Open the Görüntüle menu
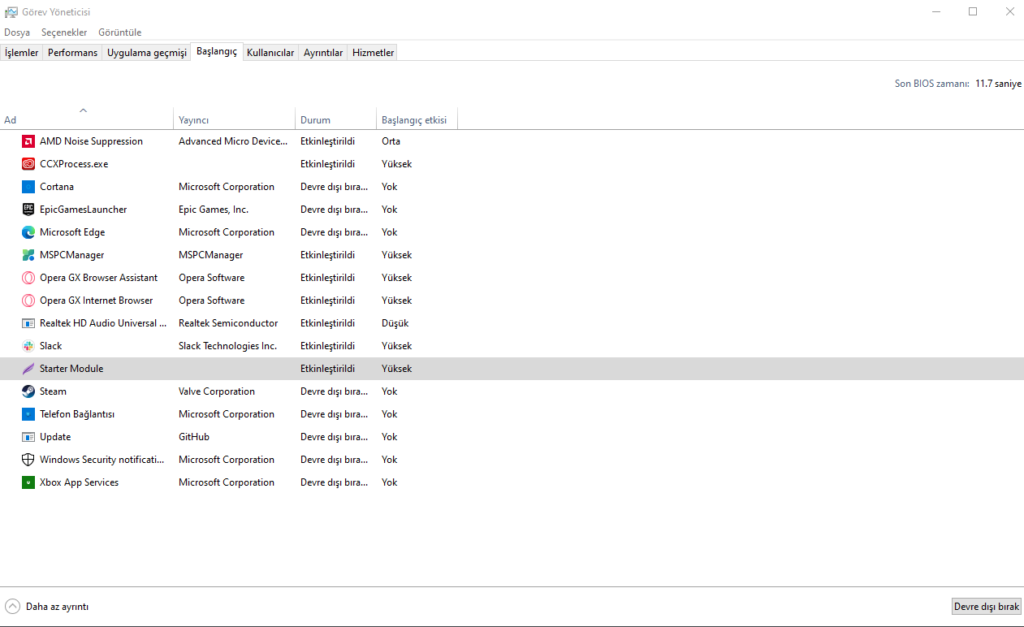Image resolution: width=1024 pixels, height=627 pixels. click(120, 32)
